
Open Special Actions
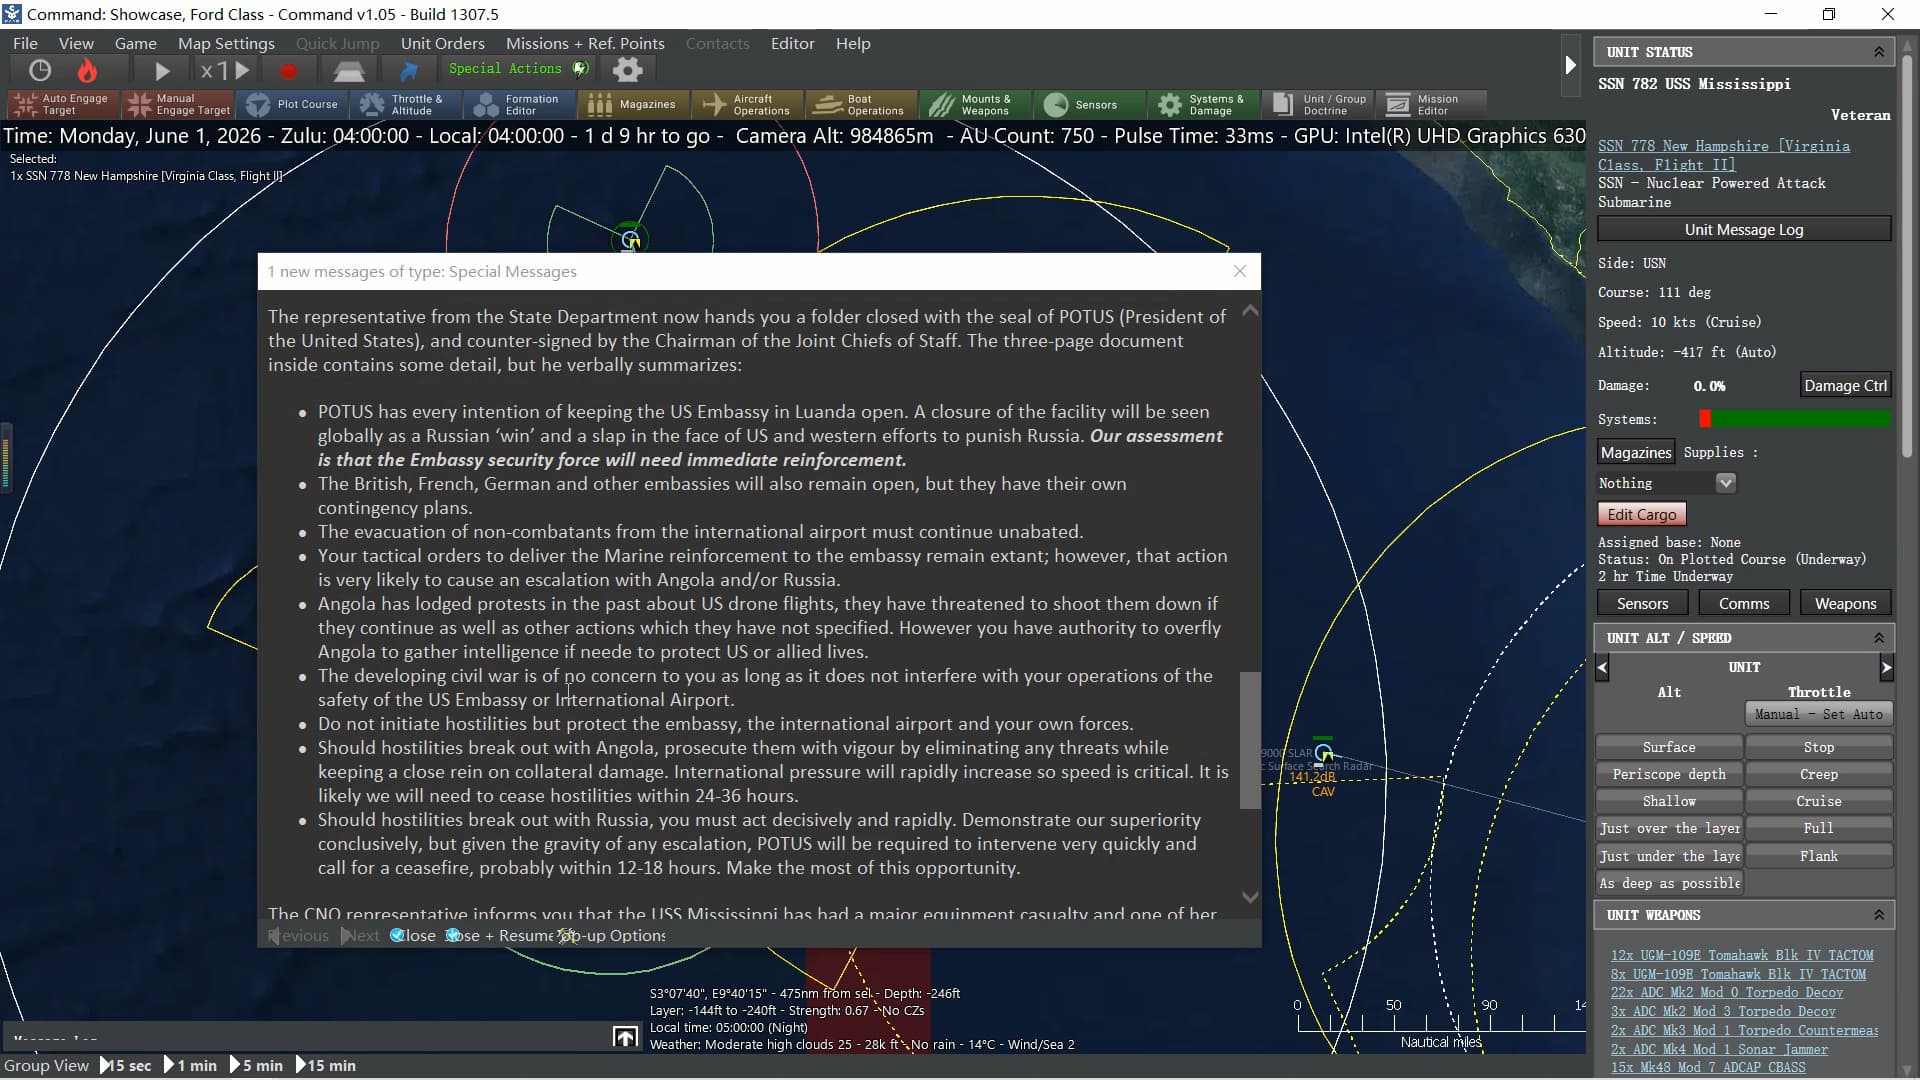coord(518,68)
